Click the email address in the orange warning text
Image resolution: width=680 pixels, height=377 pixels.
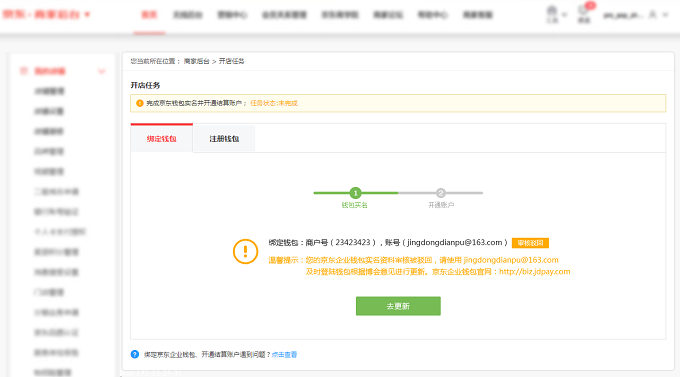click(511, 260)
